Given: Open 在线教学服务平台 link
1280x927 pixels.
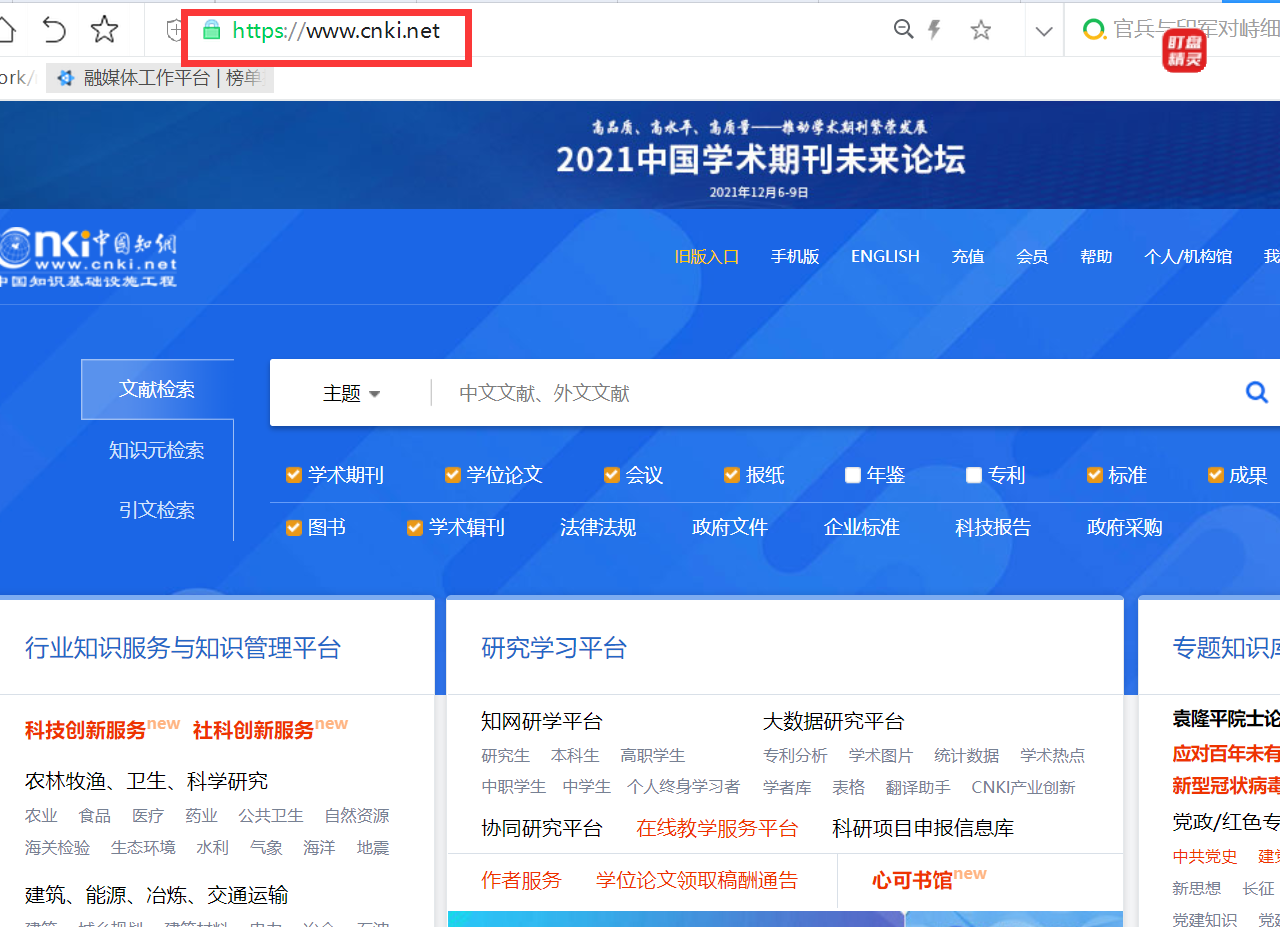Looking at the screenshot, I should (718, 828).
